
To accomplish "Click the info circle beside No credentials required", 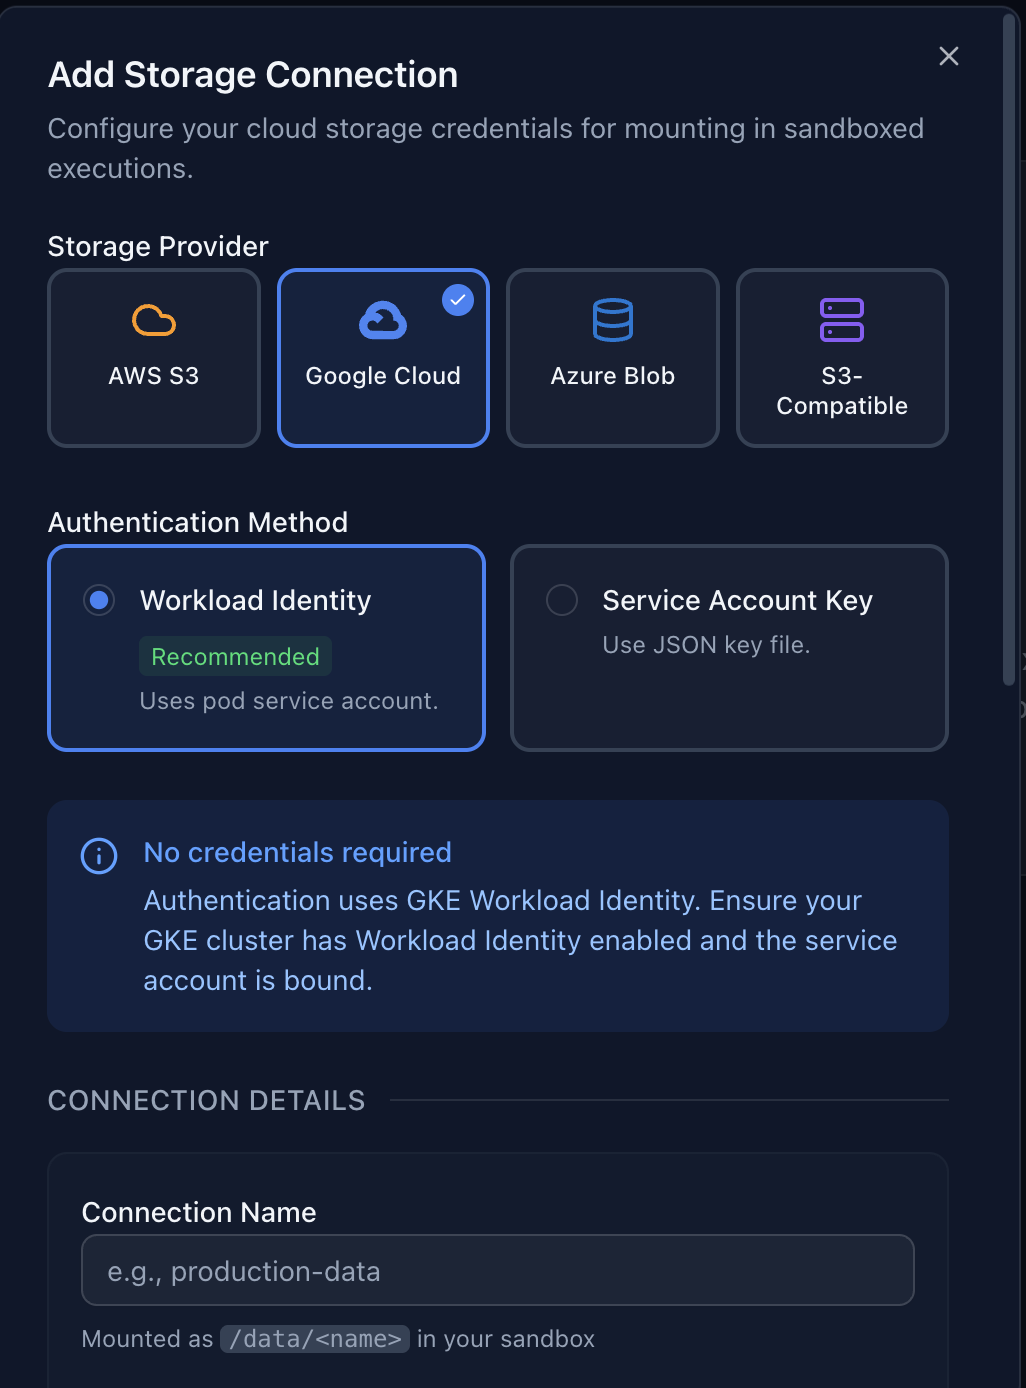I will [98, 856].
